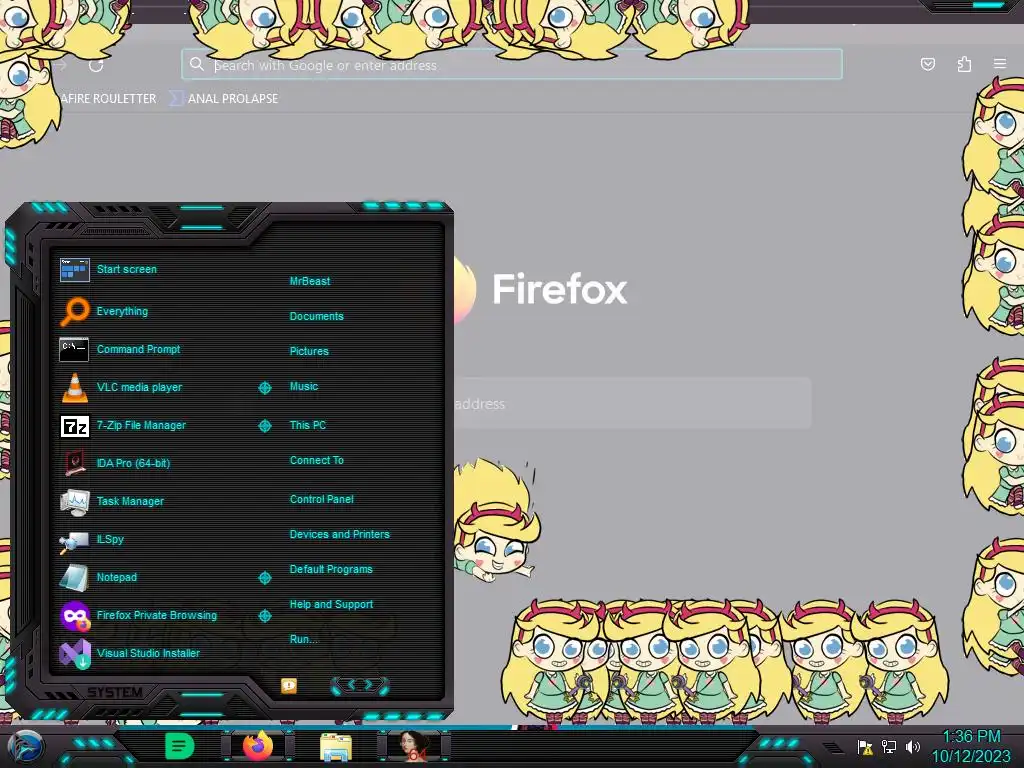Switch to Firefox on the taskbar
This screenshot has width=1024, height=768.
258,746
